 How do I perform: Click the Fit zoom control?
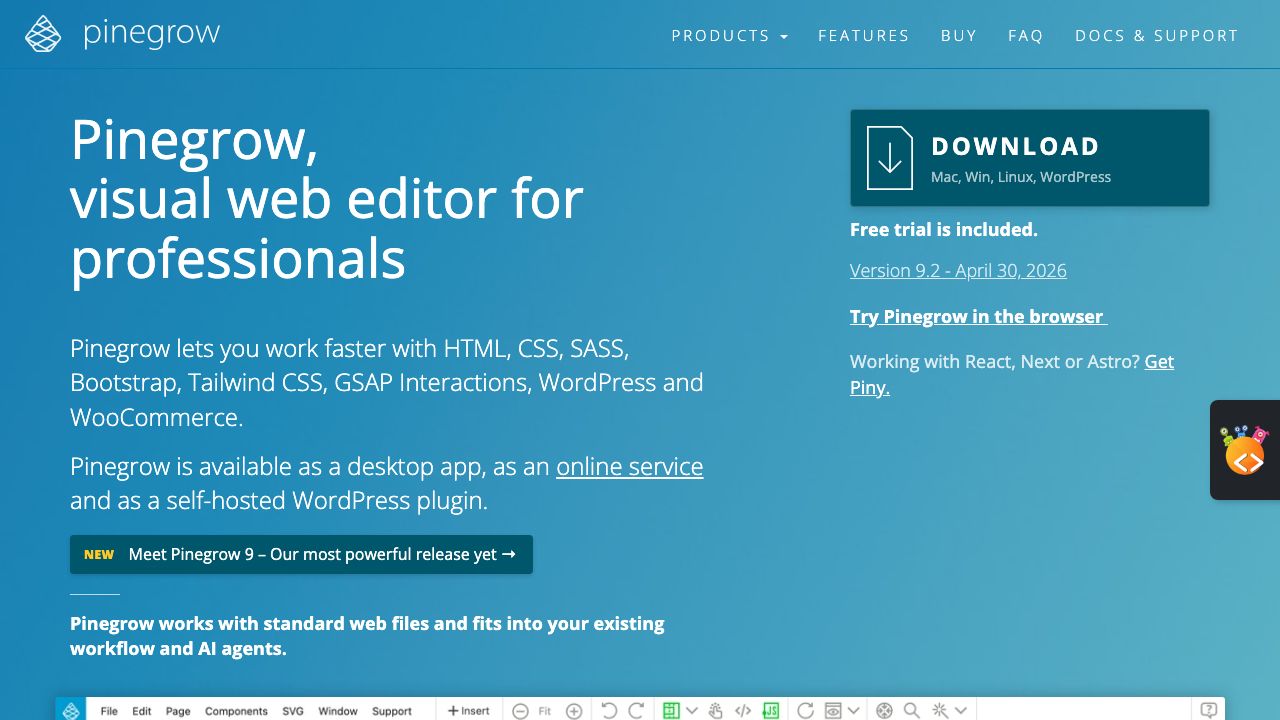545,711
